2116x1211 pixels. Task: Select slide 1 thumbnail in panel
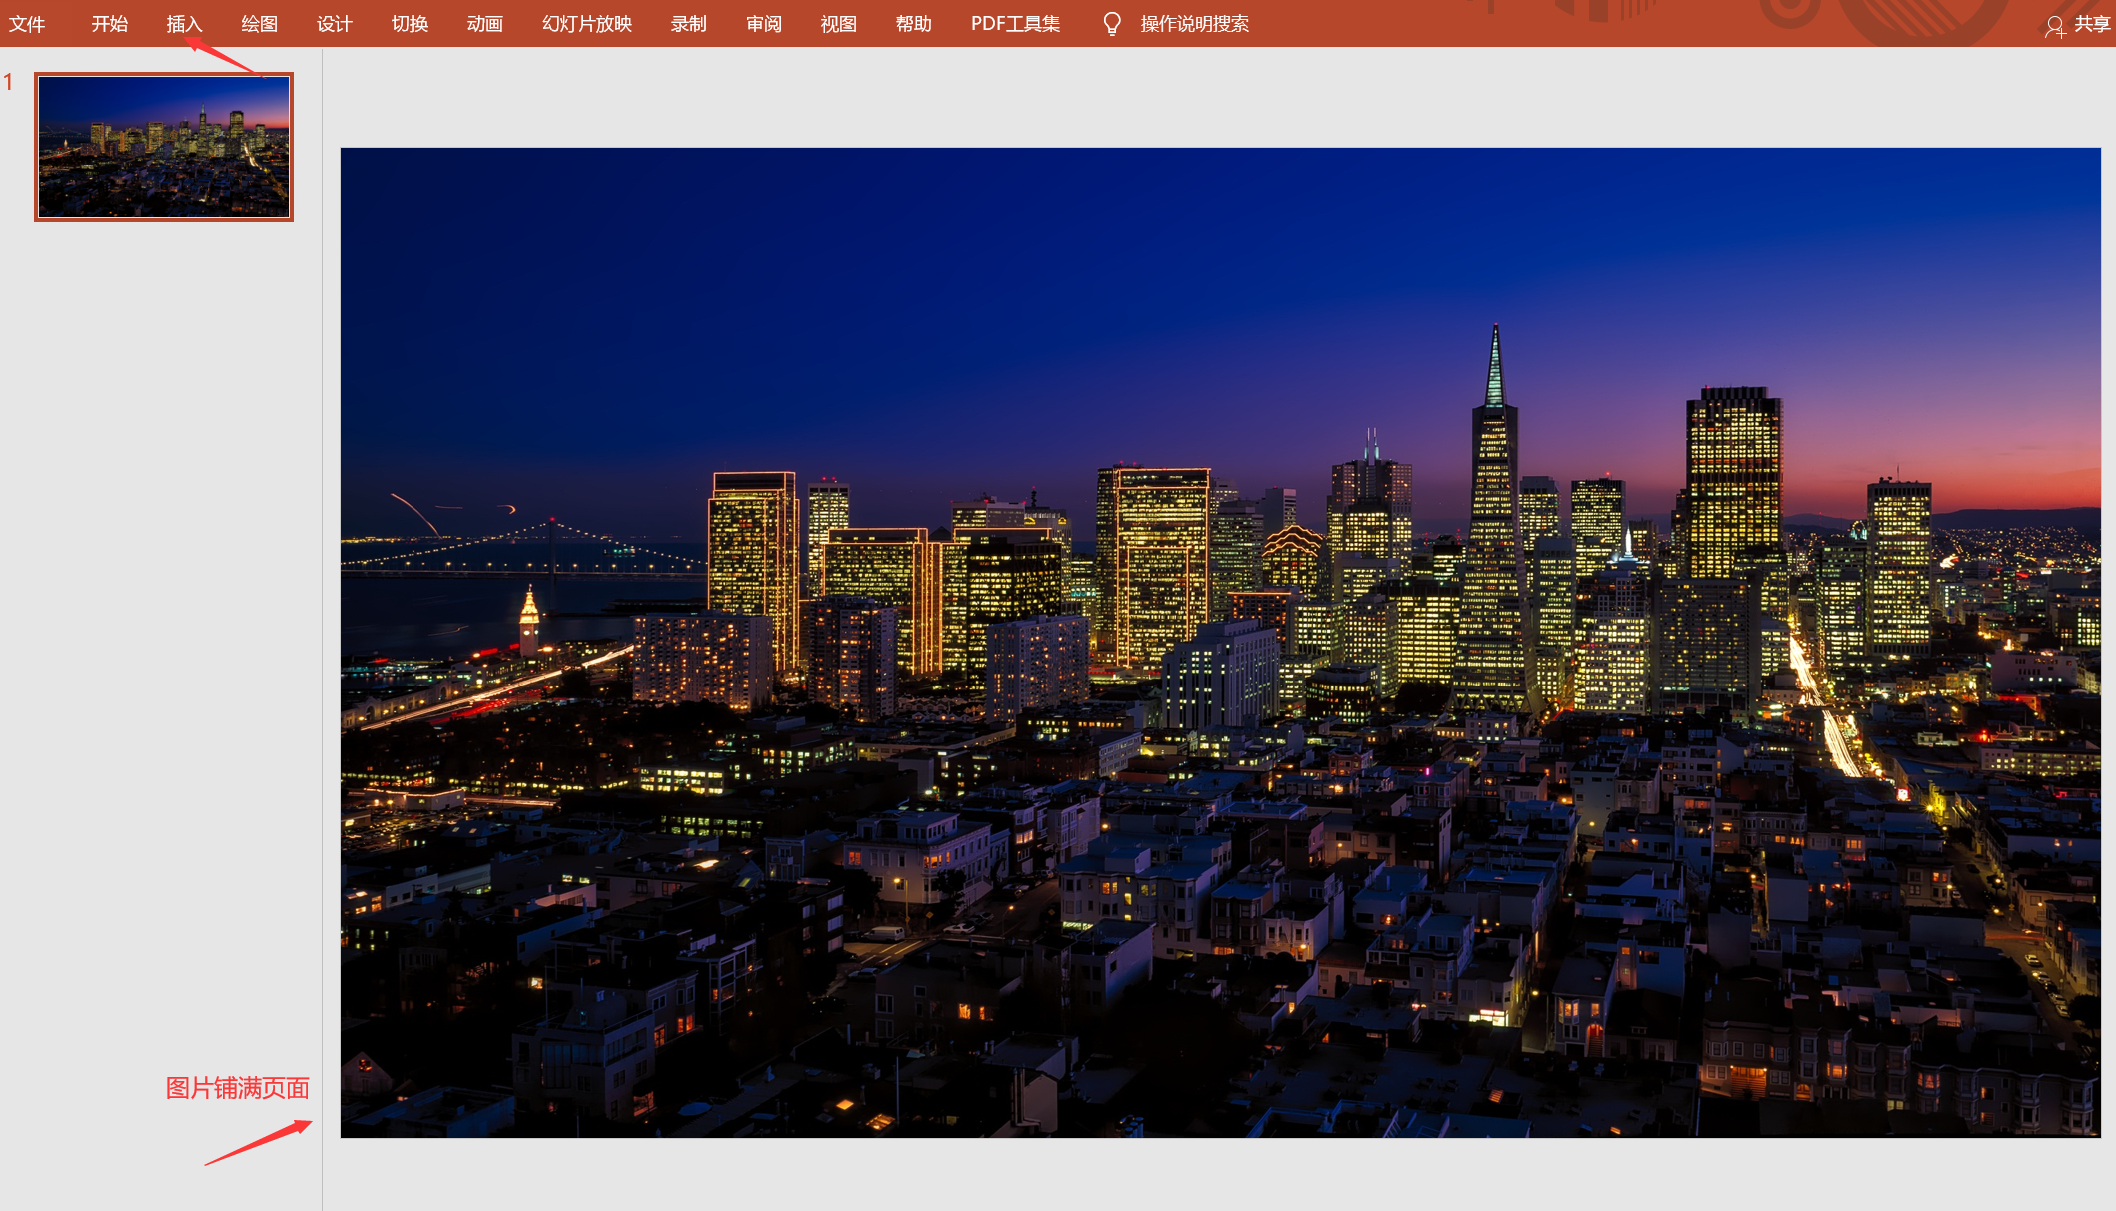(x=164, y=147)
